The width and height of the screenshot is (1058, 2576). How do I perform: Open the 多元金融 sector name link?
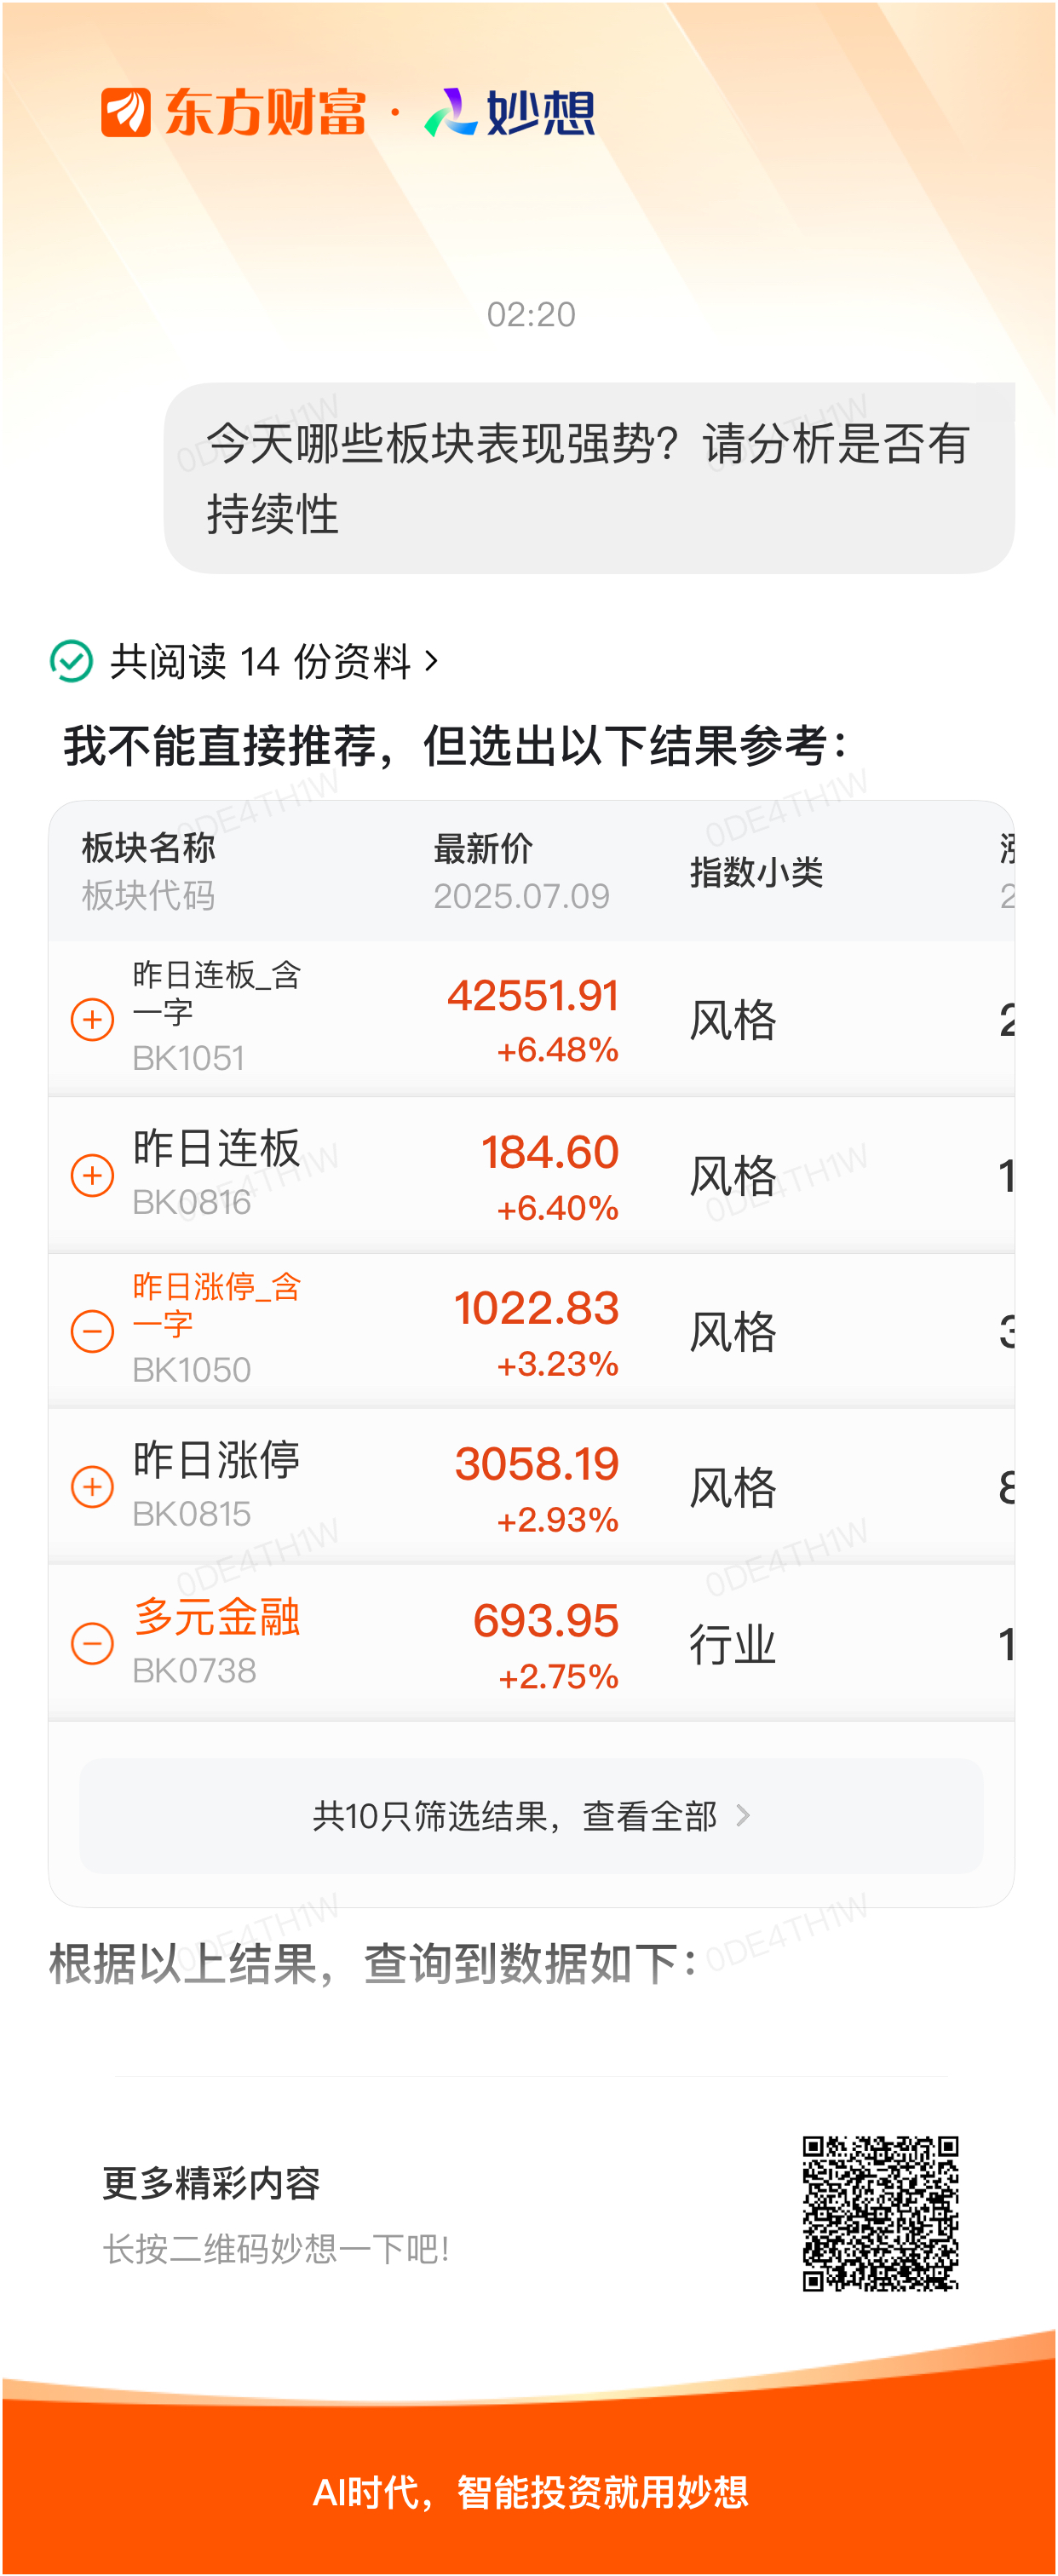pyautogui.click(x=217, y=1617)
